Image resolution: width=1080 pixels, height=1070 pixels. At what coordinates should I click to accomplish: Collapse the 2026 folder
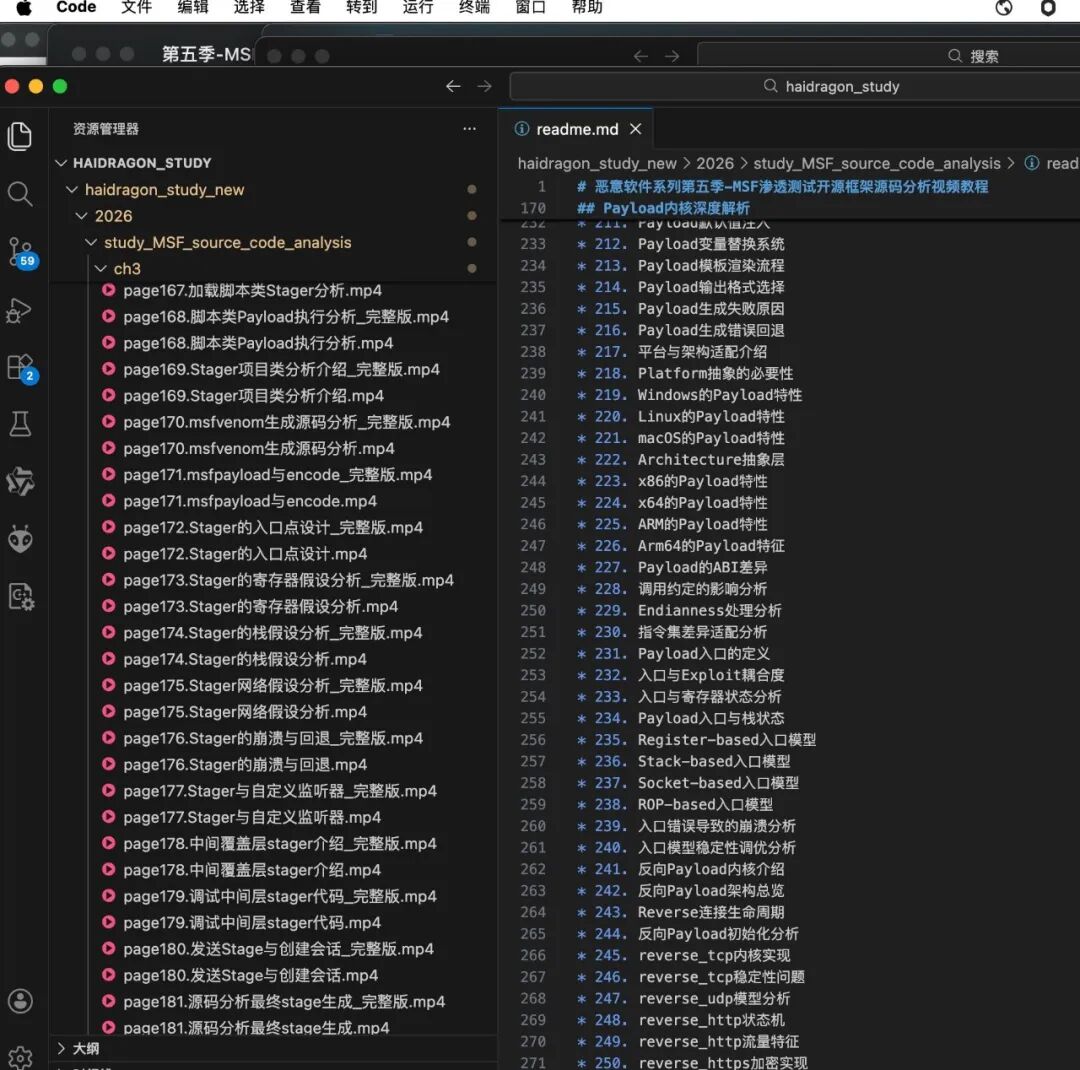click(x=81, y=216)
